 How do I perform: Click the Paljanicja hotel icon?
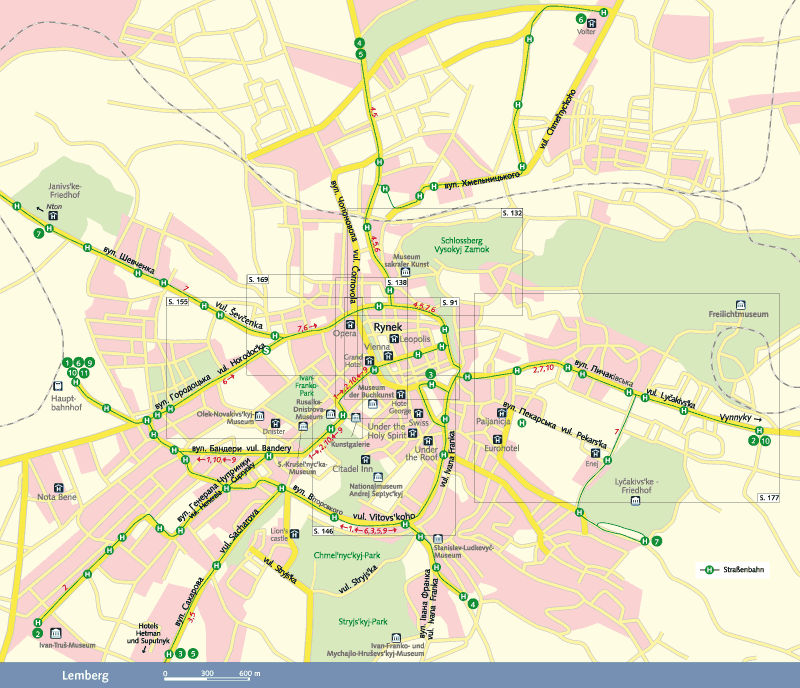coord(502,412)
